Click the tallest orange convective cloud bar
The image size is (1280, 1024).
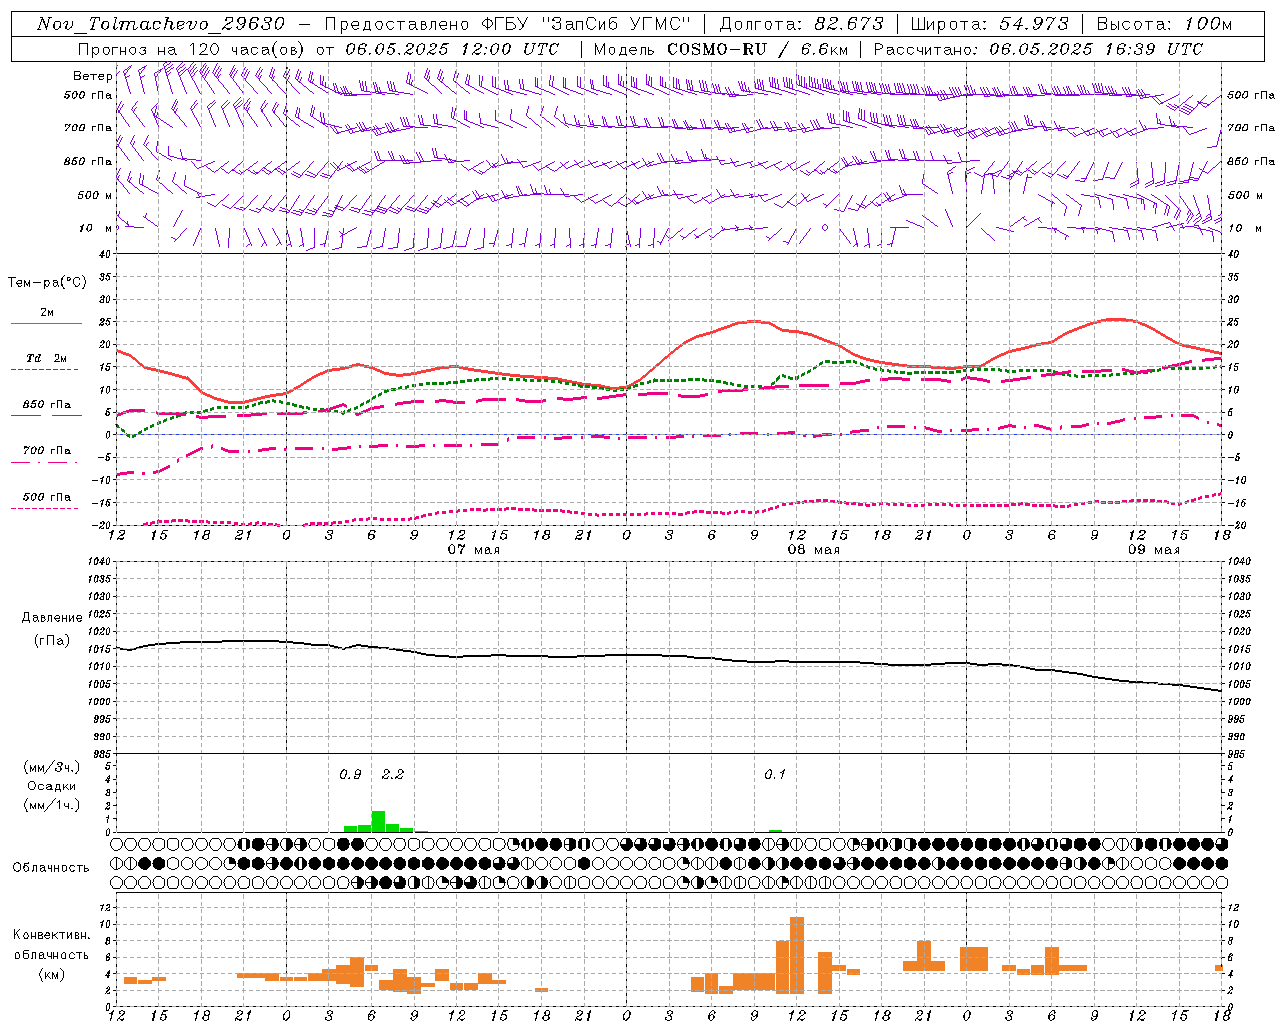tap(797, 955)
